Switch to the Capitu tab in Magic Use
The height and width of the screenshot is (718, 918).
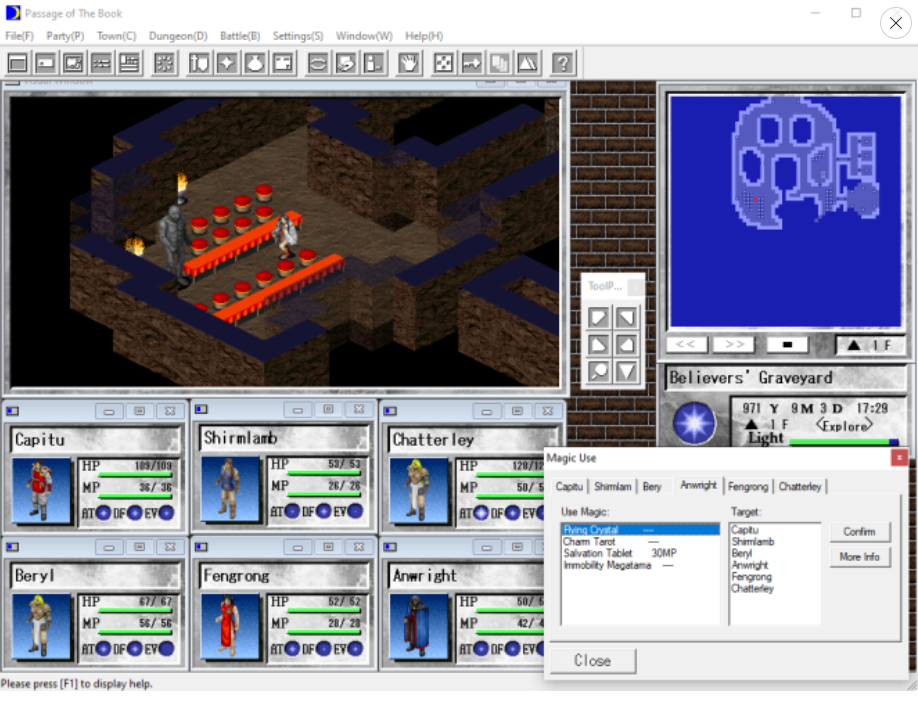569,486
